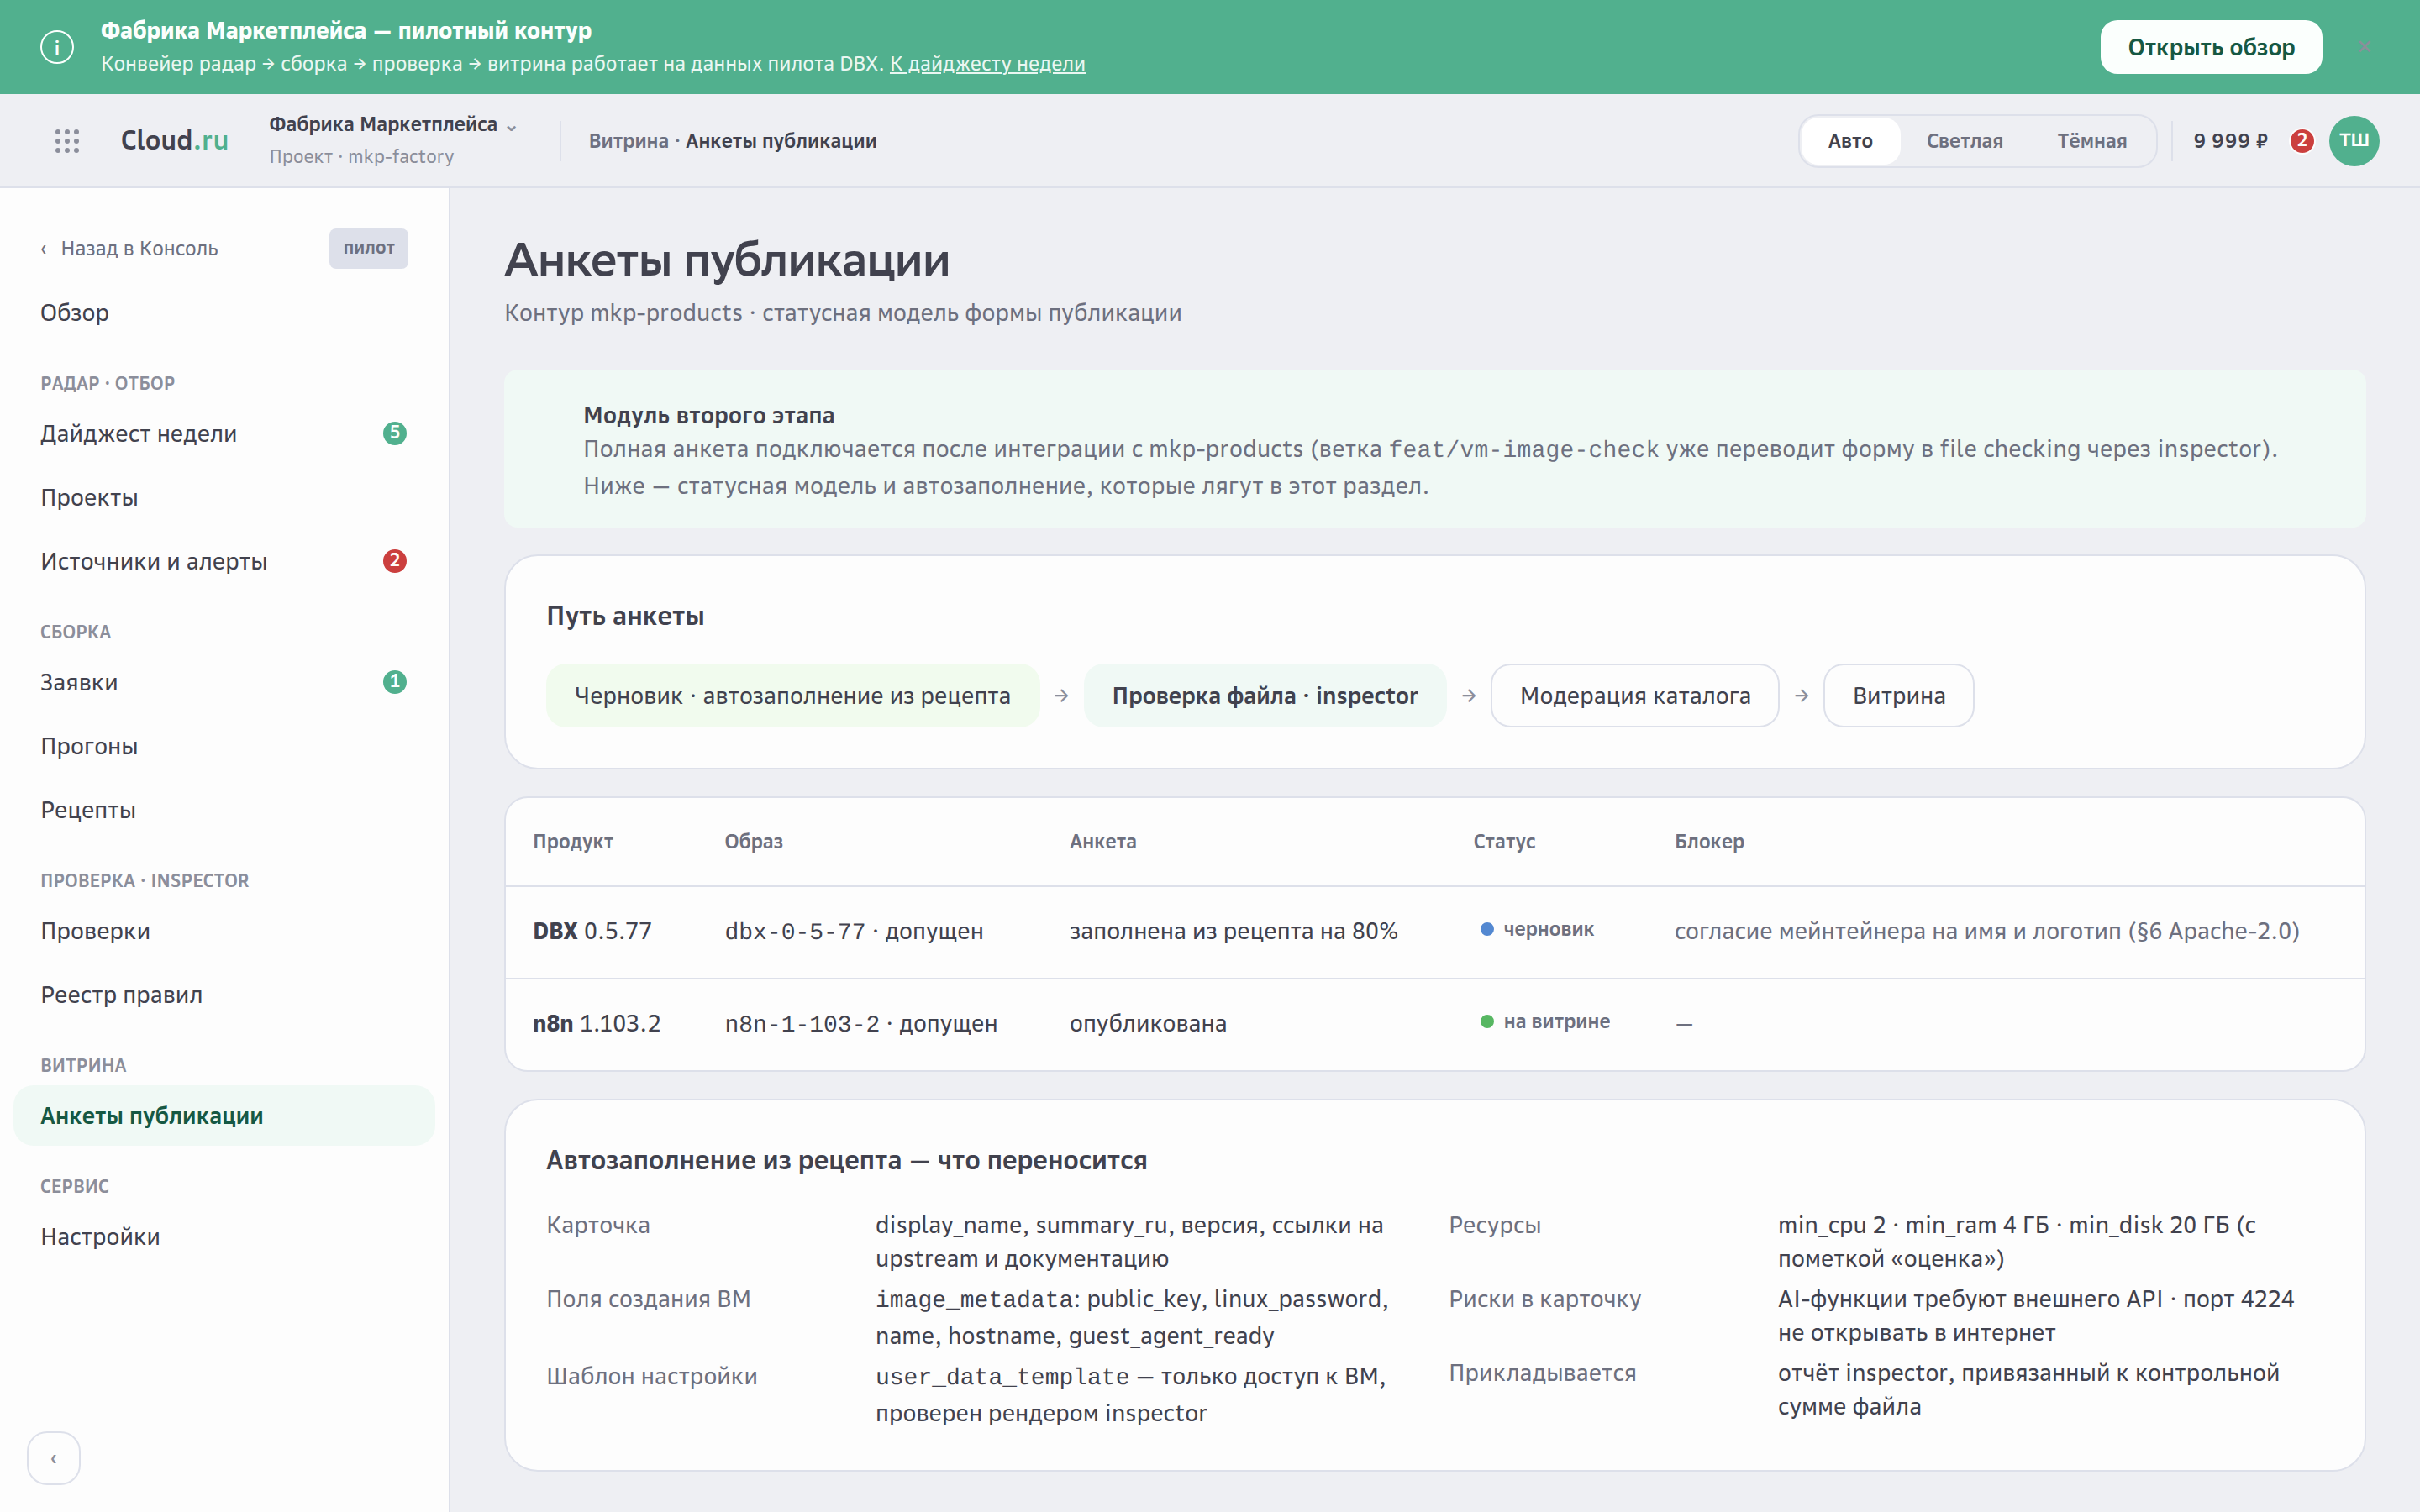Open Реестр правил in the sidebar

(224, 995)
